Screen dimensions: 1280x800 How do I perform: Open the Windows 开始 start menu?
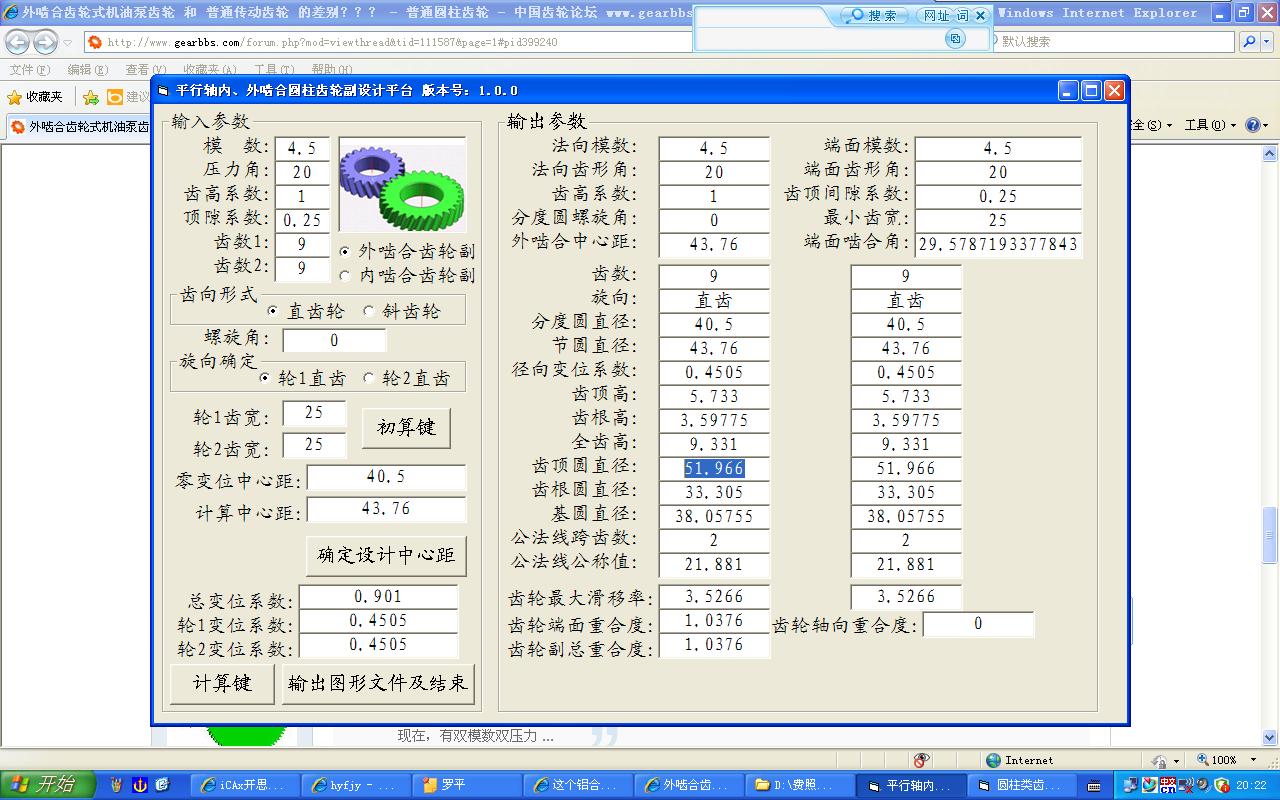click(48, 784)
